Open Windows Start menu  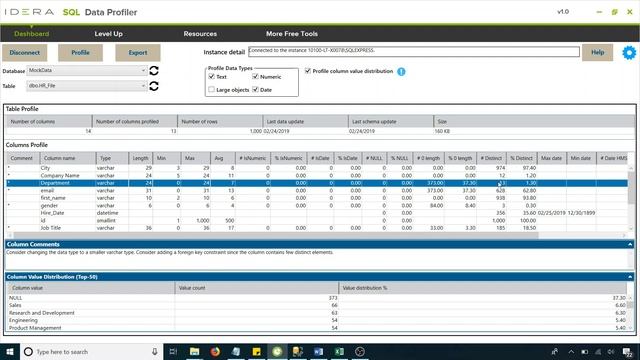point(10,351)
